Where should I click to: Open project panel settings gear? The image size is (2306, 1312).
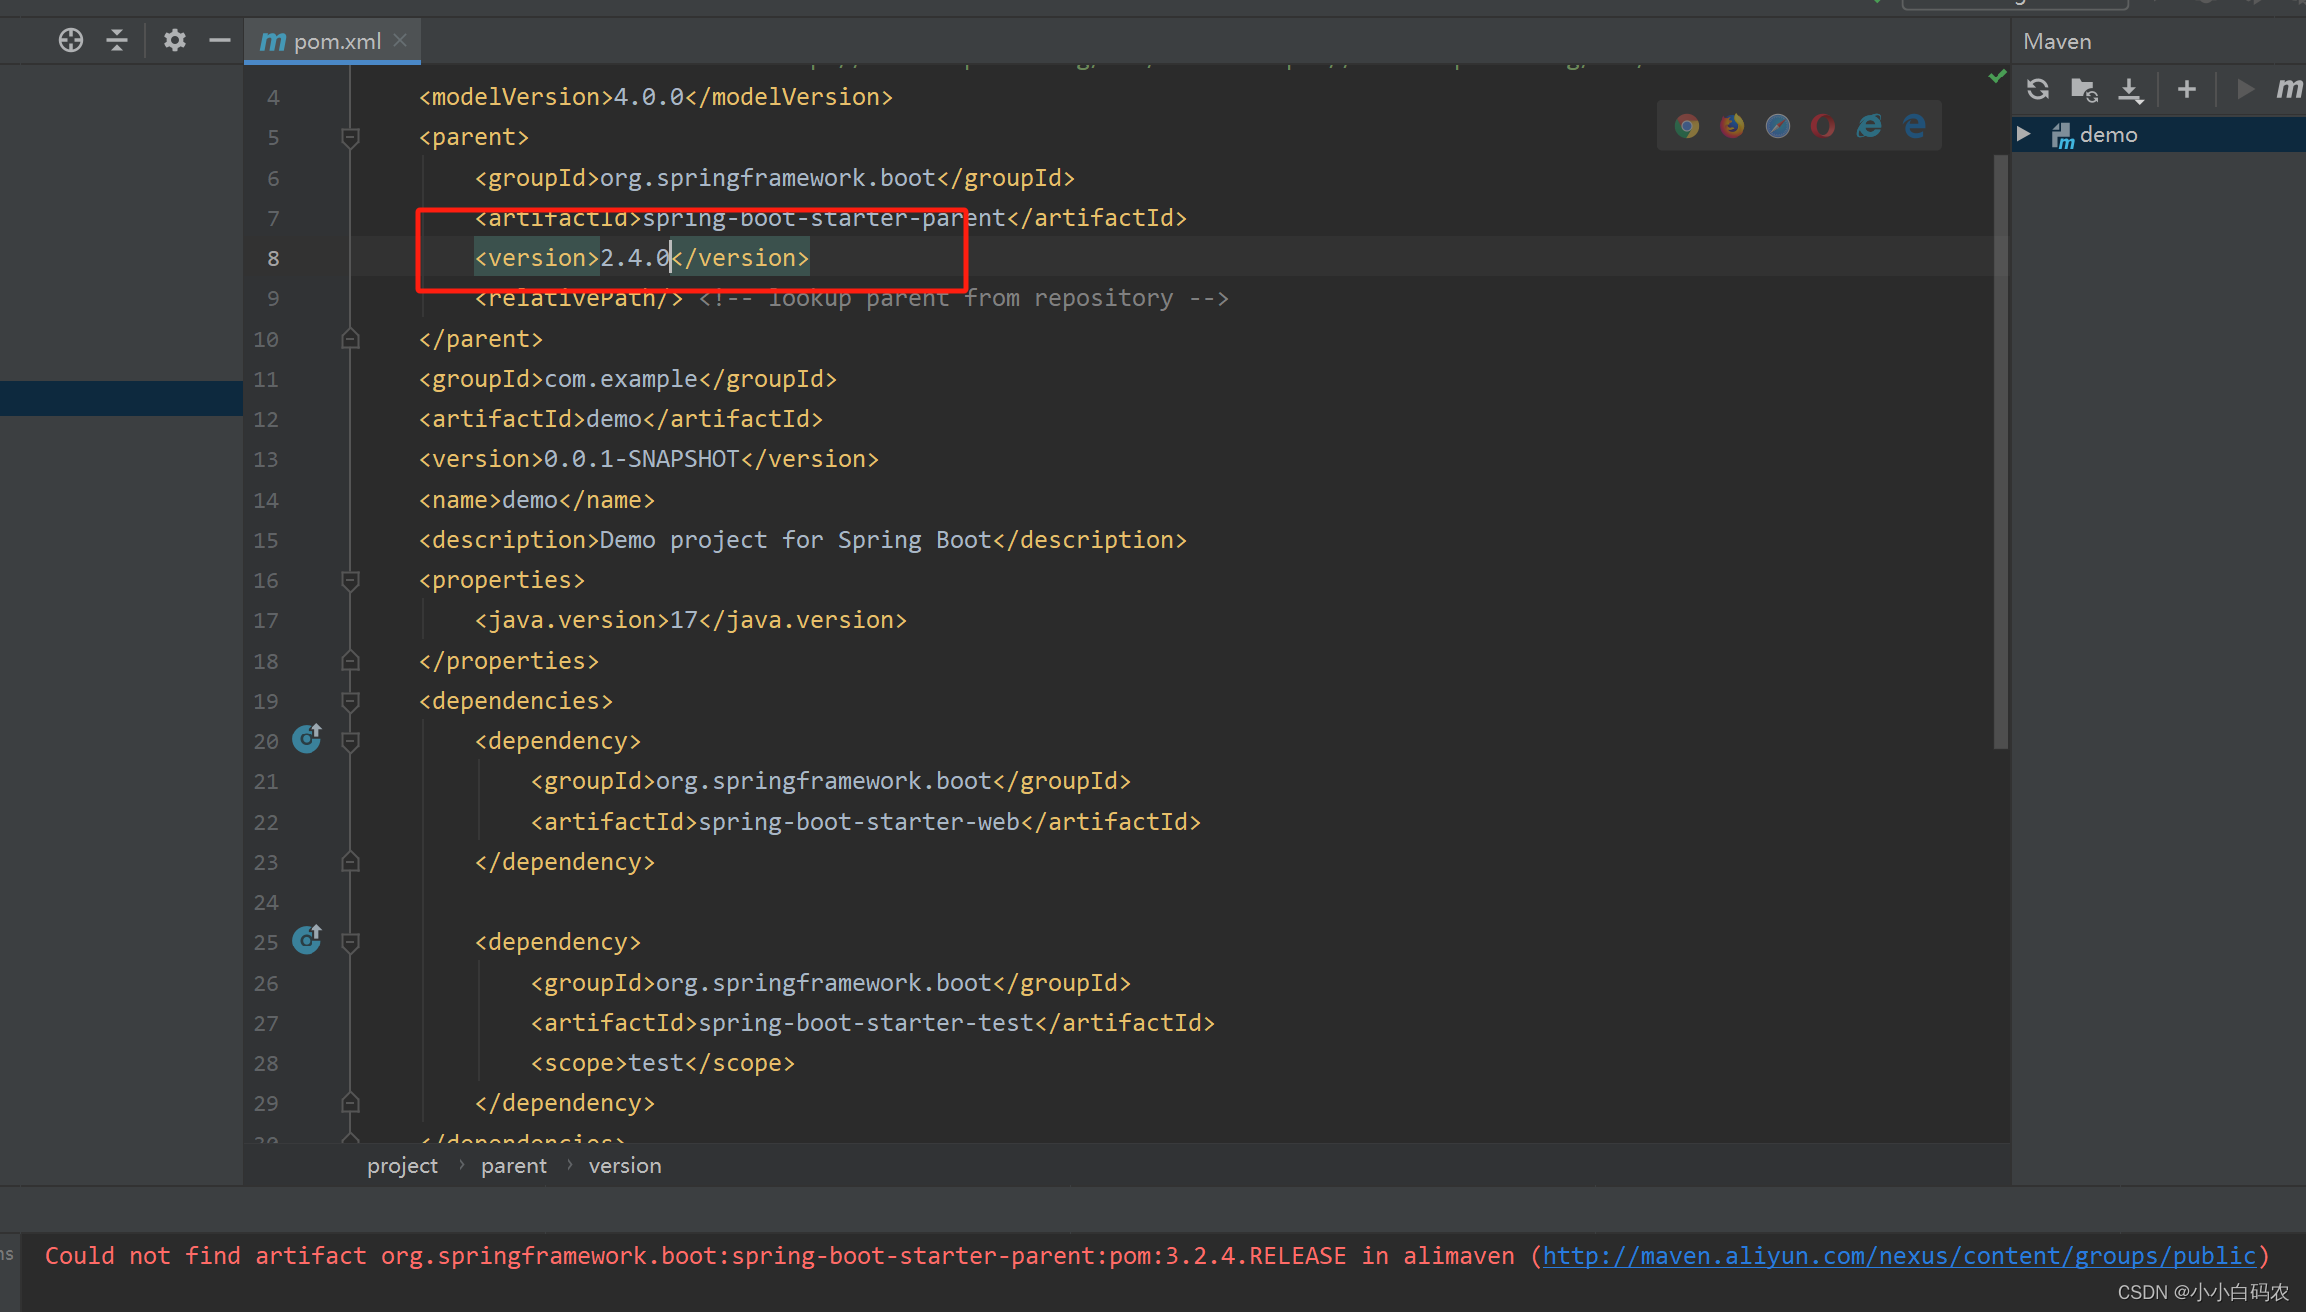(x=175, y=40)
